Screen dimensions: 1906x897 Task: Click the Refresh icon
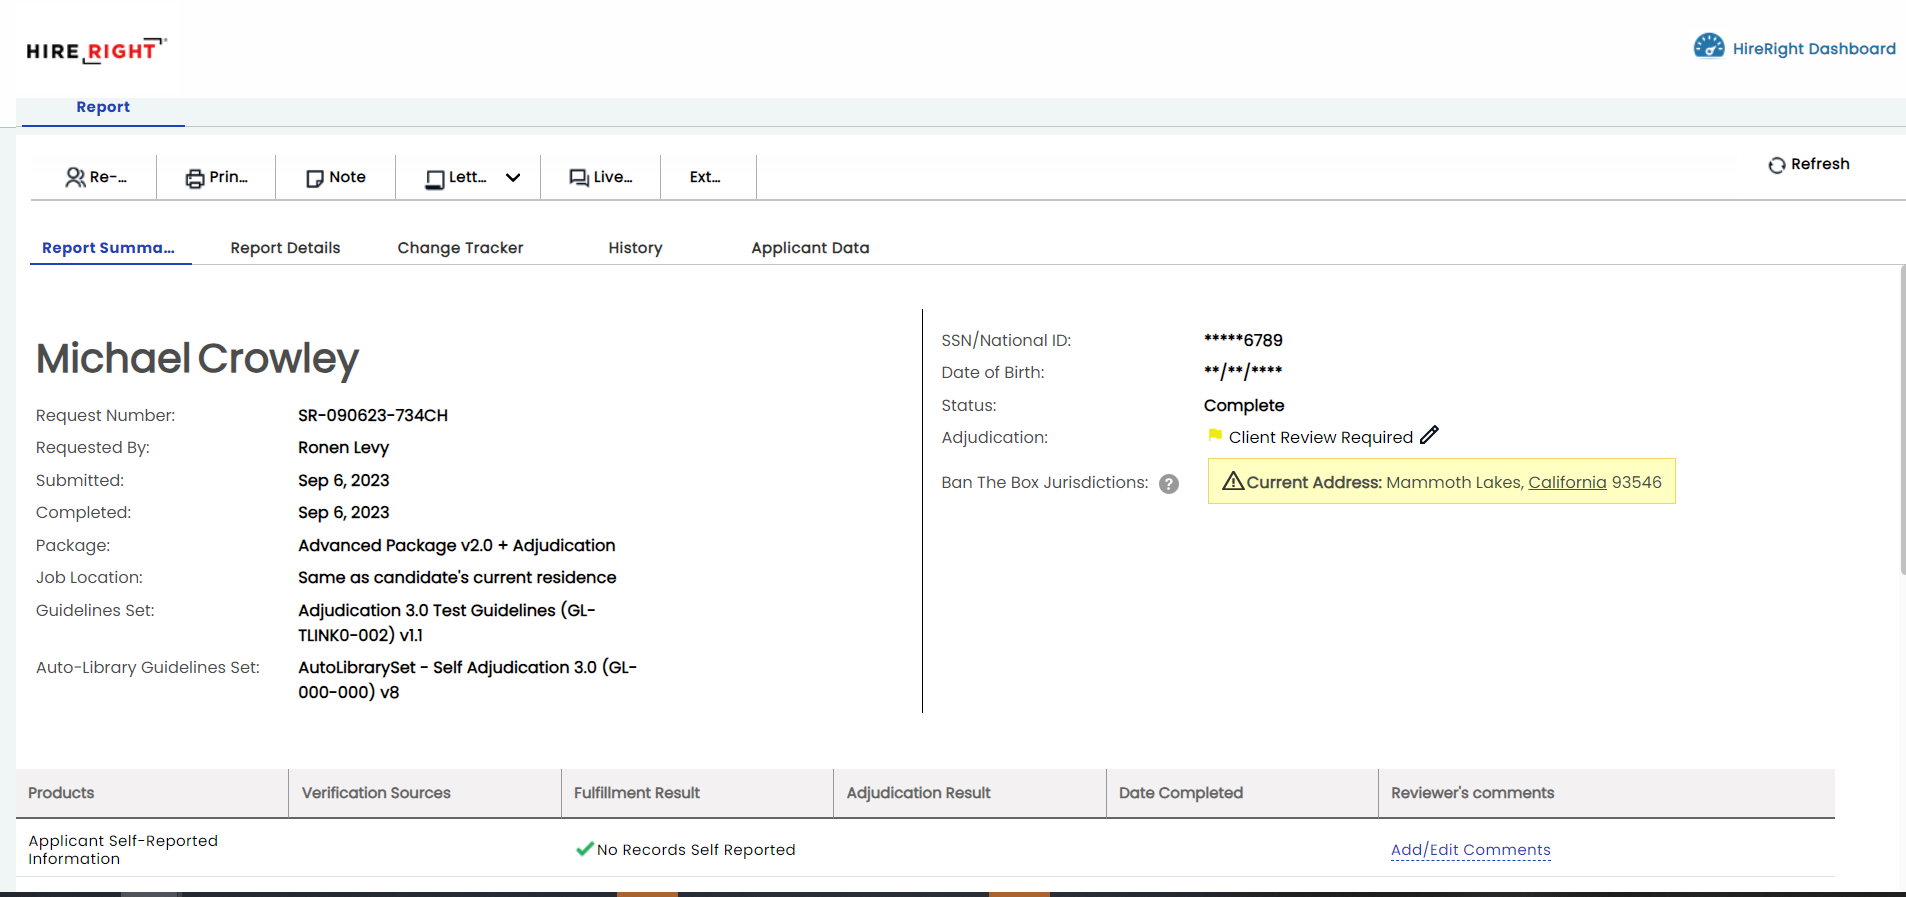click(x=1776, y=165)
